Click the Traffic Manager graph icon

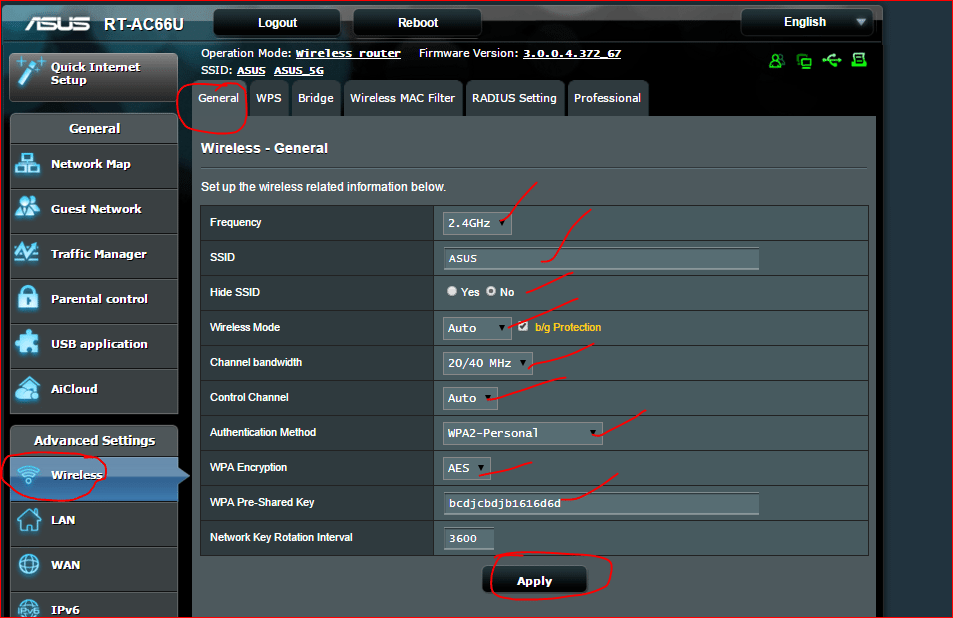click(x=27, y=252)
